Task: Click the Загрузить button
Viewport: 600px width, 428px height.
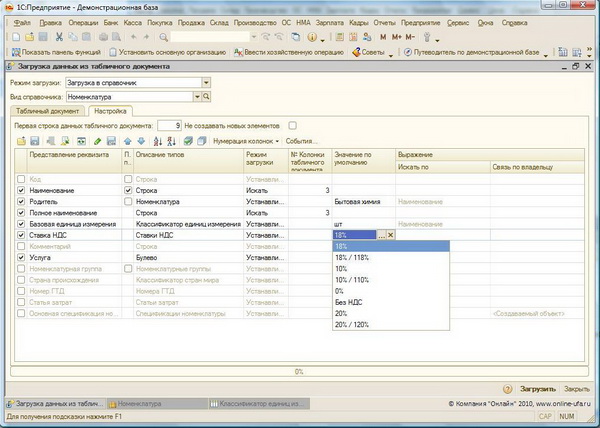Action: (x=538, y=389)
